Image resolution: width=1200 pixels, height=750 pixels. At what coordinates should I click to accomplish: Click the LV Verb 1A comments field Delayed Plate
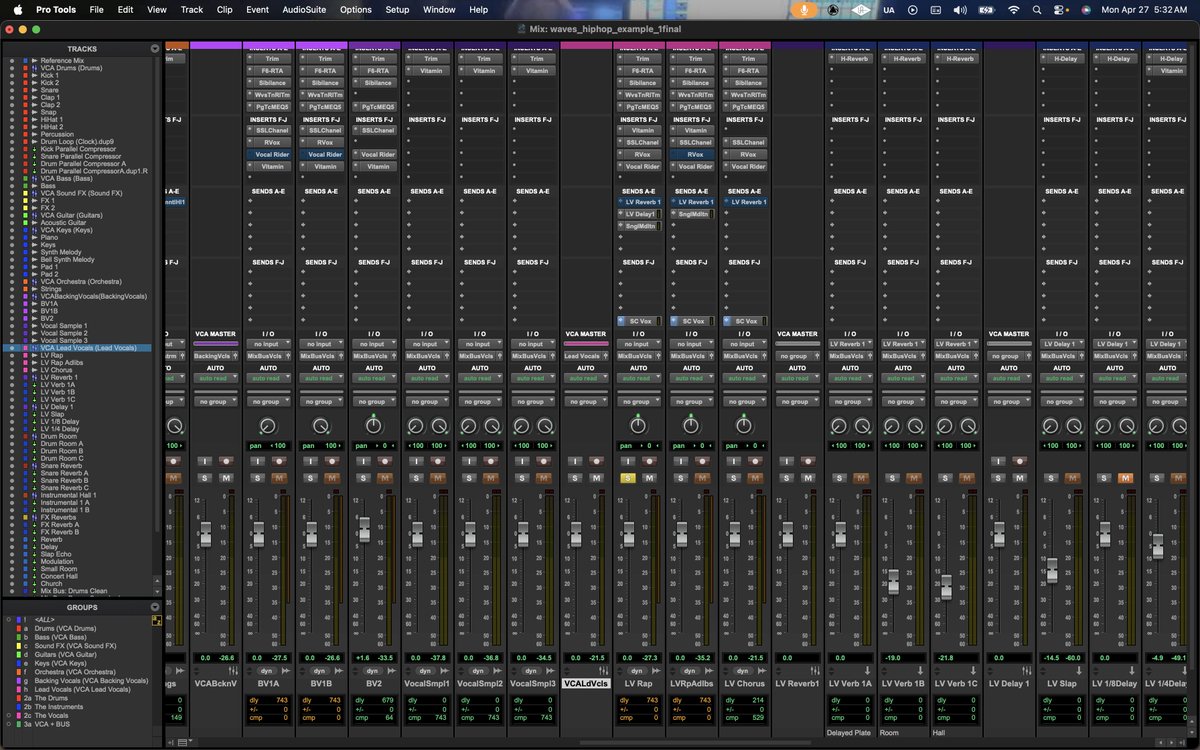pos(849,732)
